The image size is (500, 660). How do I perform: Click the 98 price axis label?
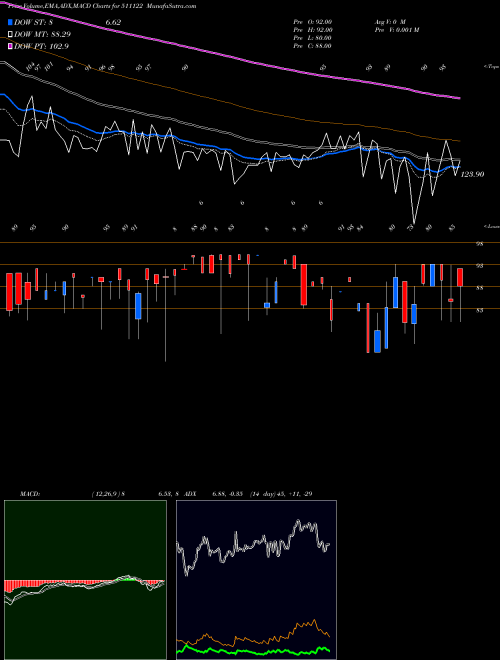coord(479,244)
